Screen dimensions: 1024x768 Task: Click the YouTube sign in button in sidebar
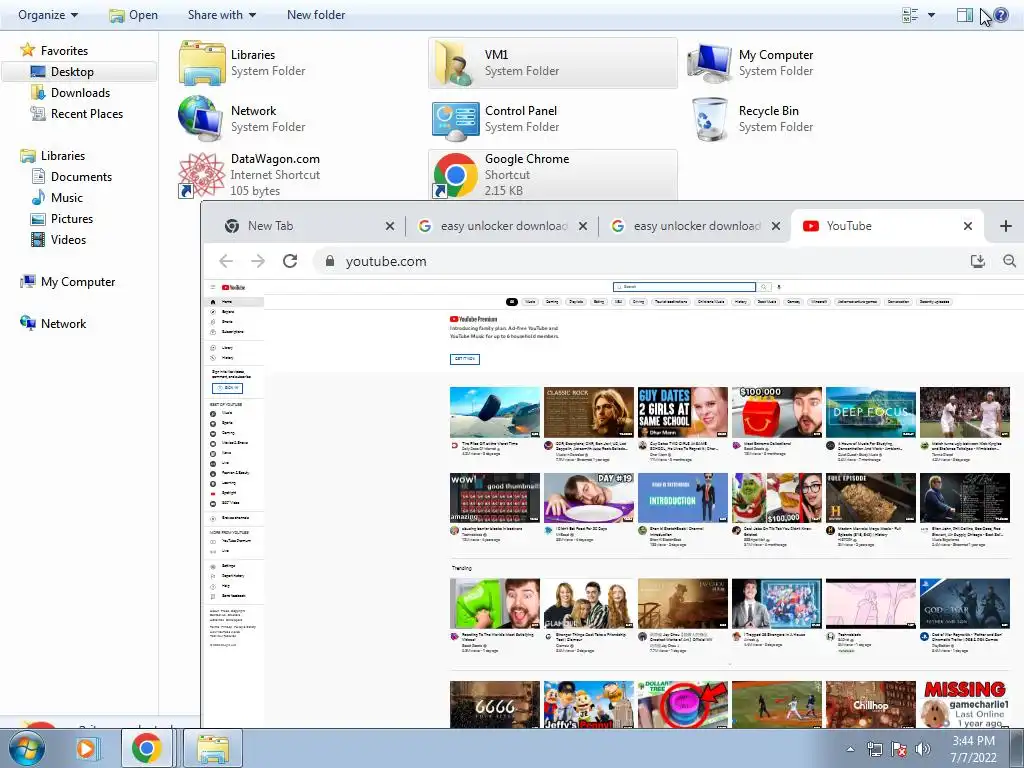click(x=227, y=388)
